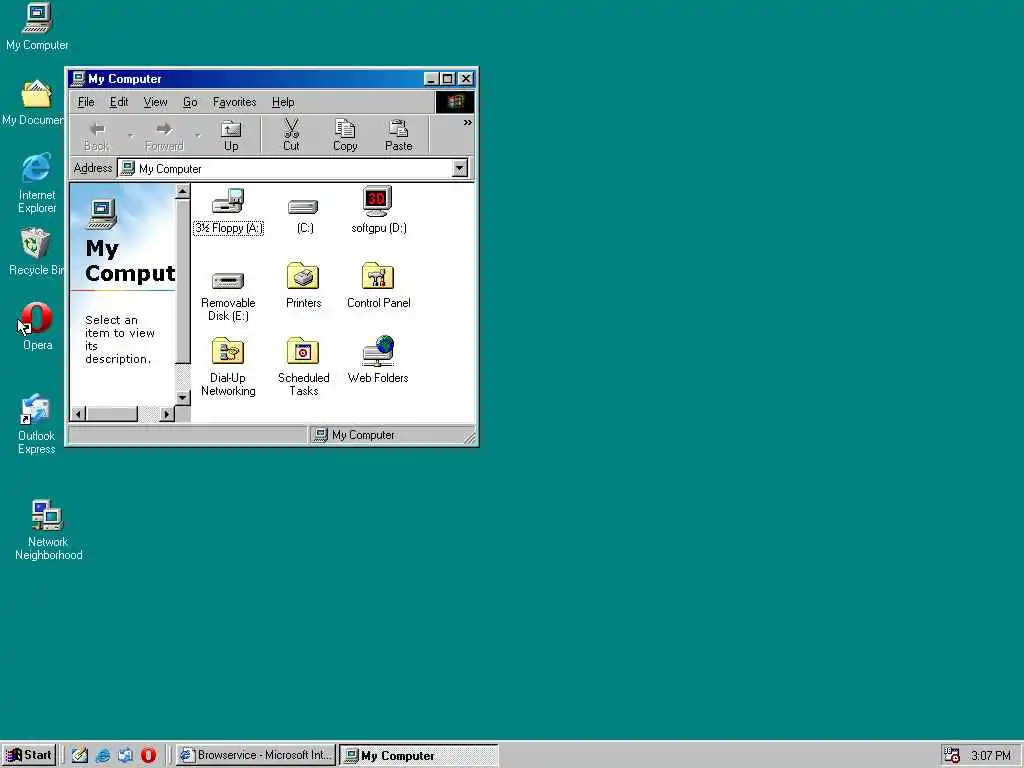Select the Opera desktop icon
Image resolution: width=1024 pixels, height=768 pixels.
37,327
